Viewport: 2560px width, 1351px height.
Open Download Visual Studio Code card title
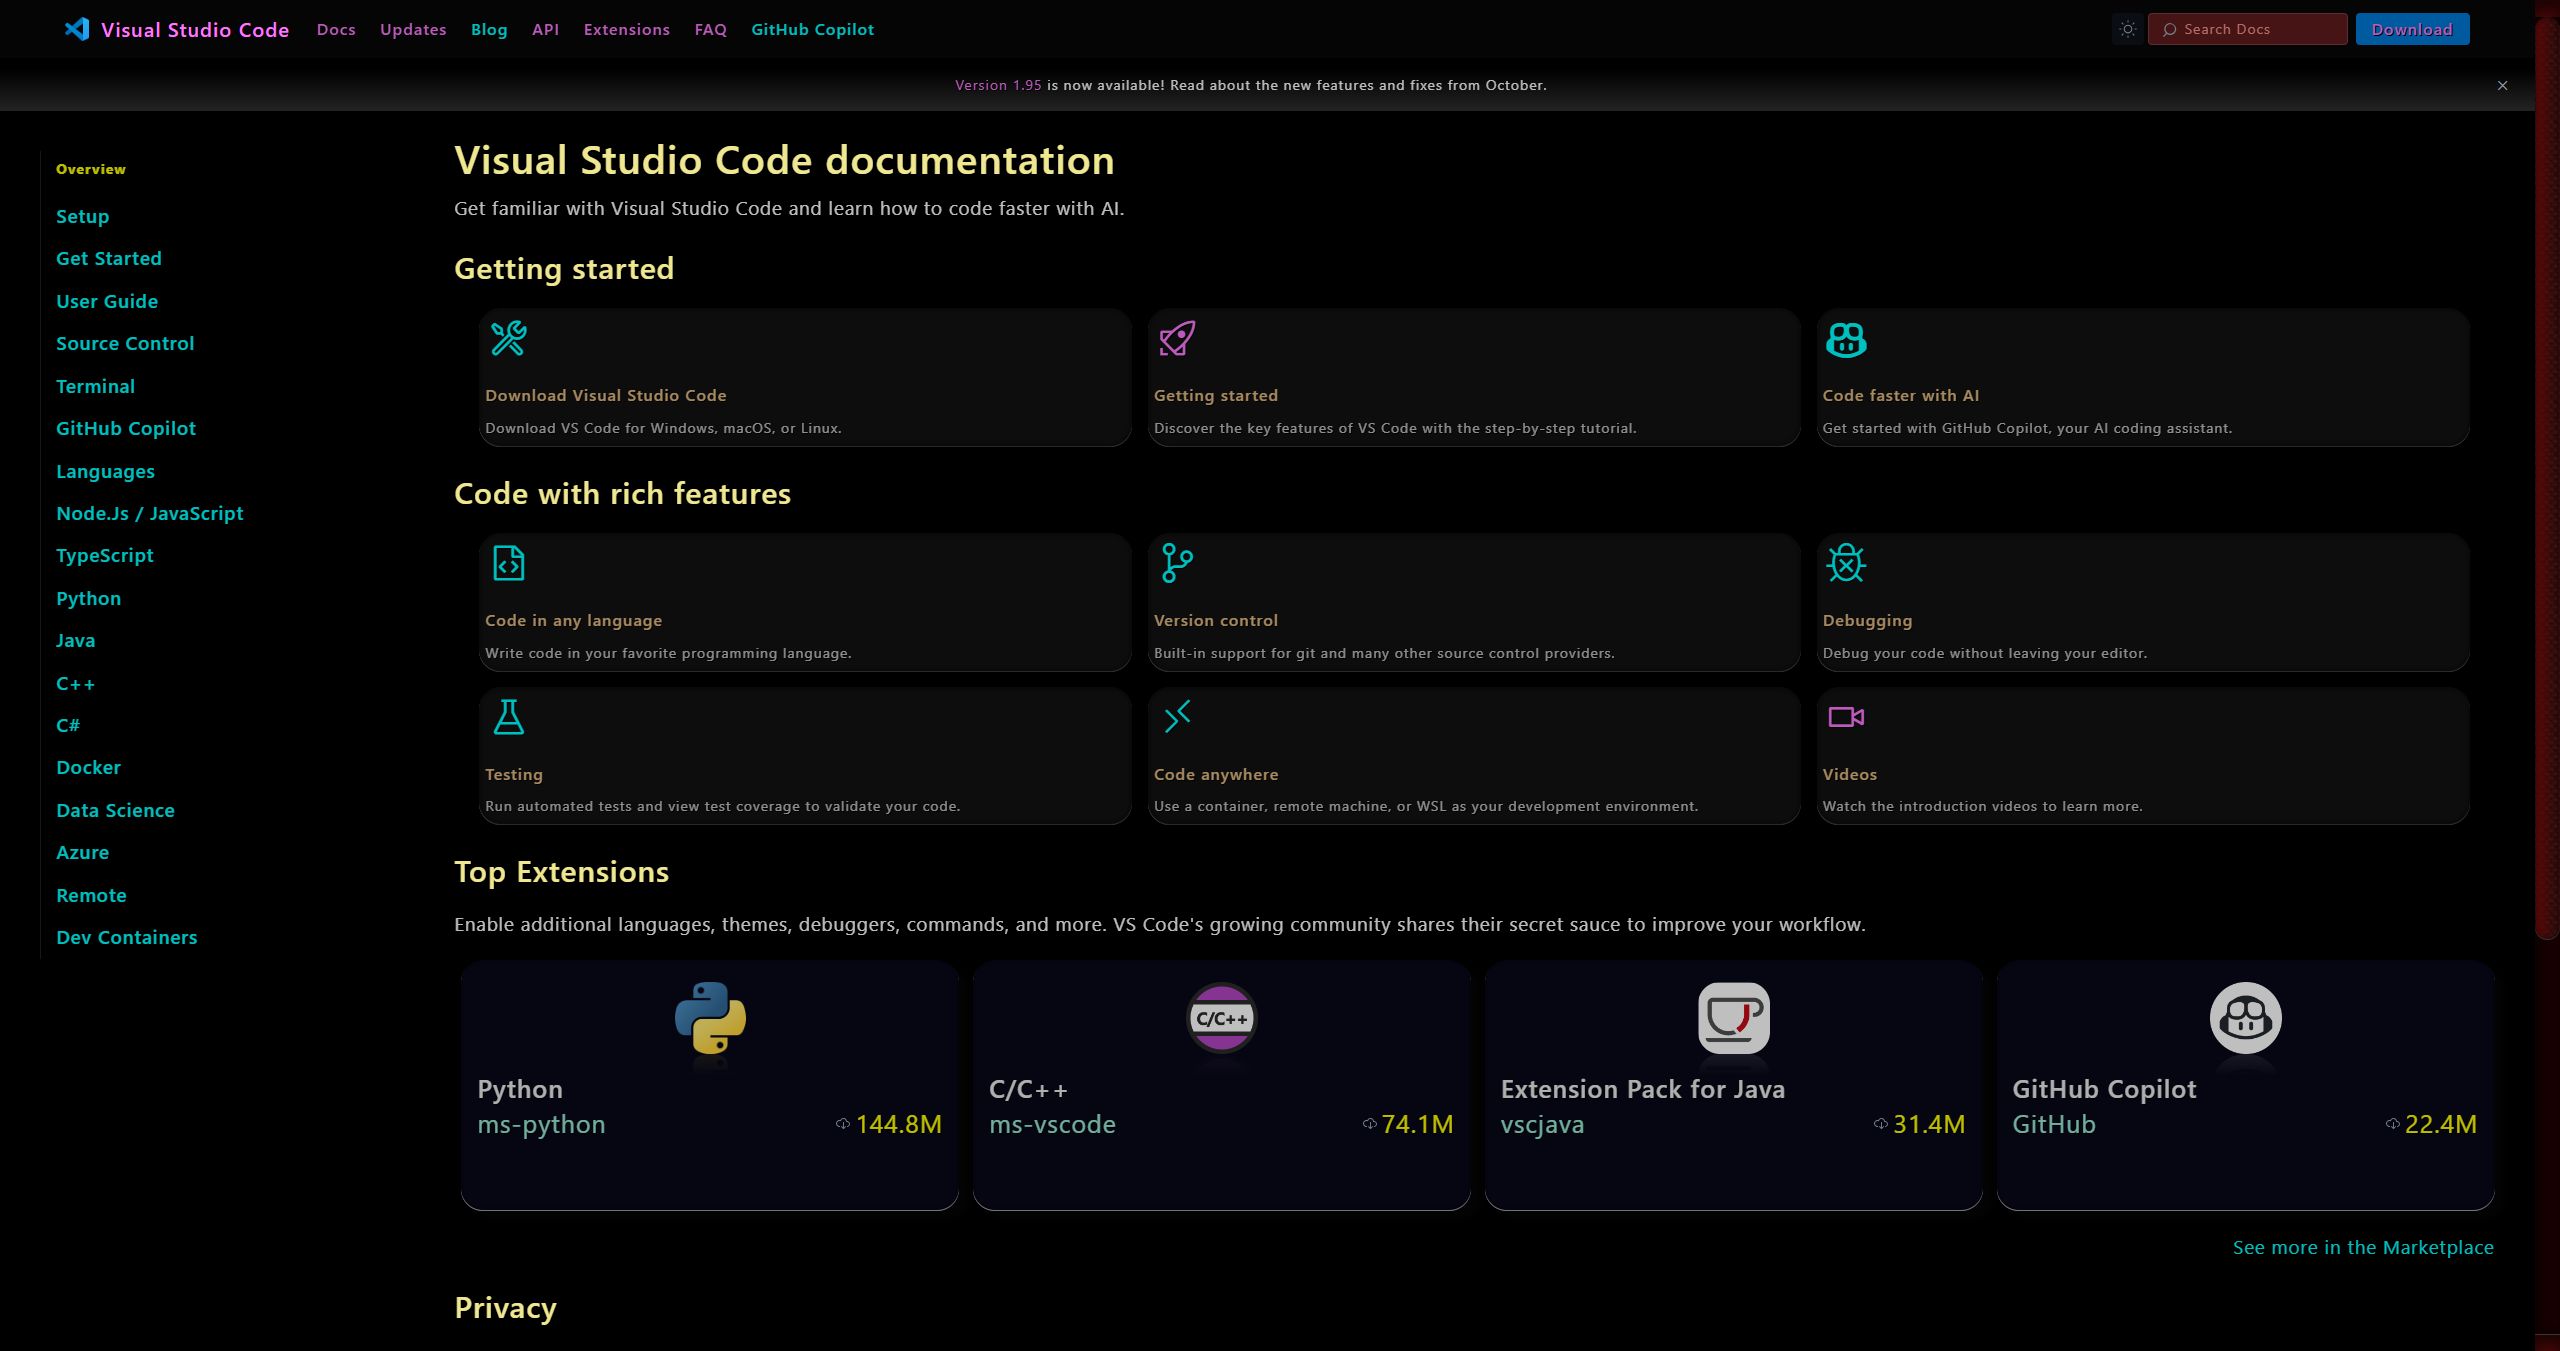(606, 396)
